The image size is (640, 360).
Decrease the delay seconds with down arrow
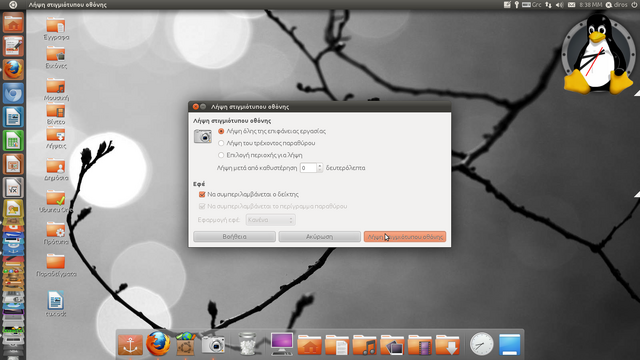pos(320,170)
